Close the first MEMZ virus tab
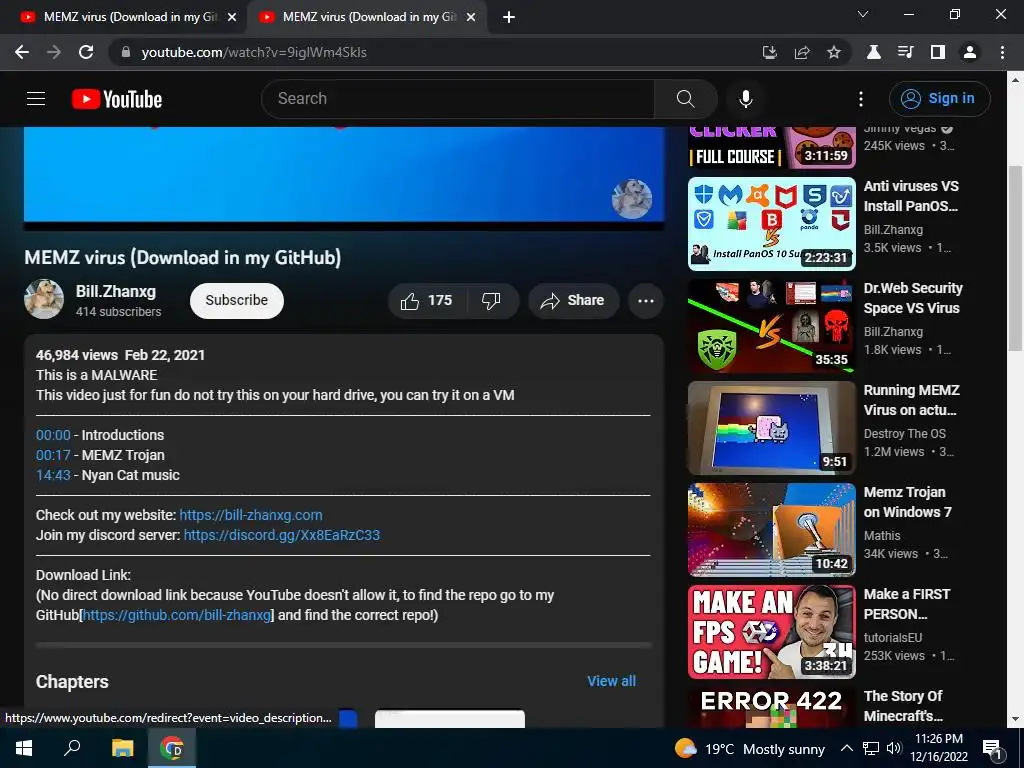Image resolution: width=1024 pixels, height=768 pixels. 232,17
